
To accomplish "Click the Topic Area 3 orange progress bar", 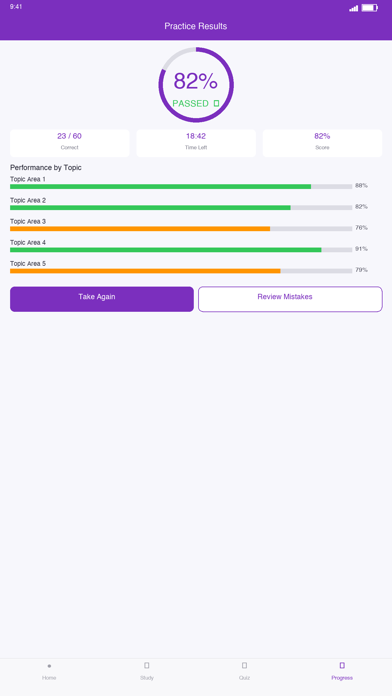I will click(x=181, y=229).
